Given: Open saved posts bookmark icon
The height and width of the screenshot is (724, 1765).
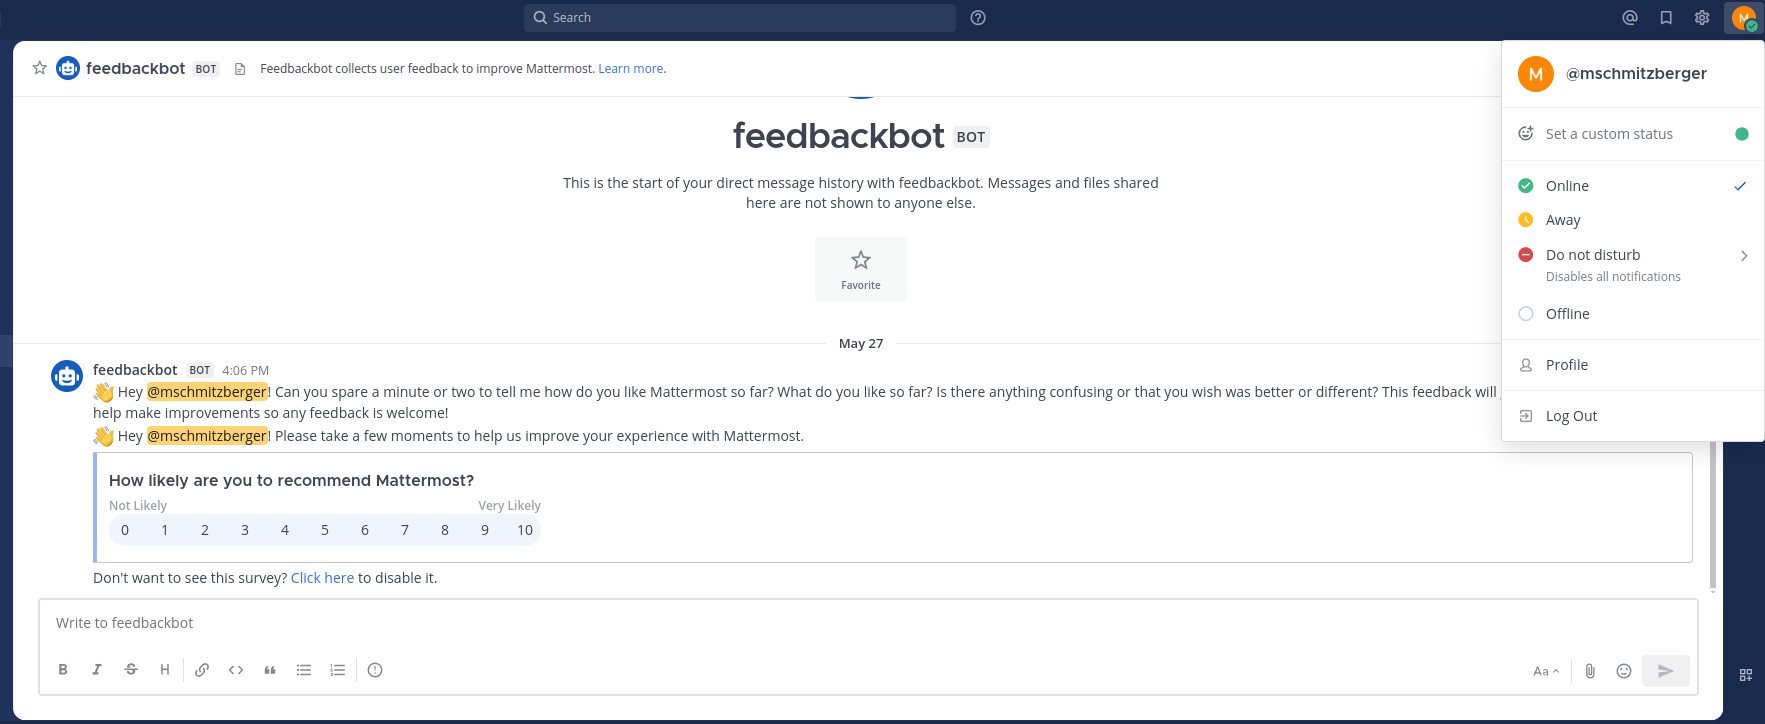Looking at the screenshot, I should pos(1666,18).
